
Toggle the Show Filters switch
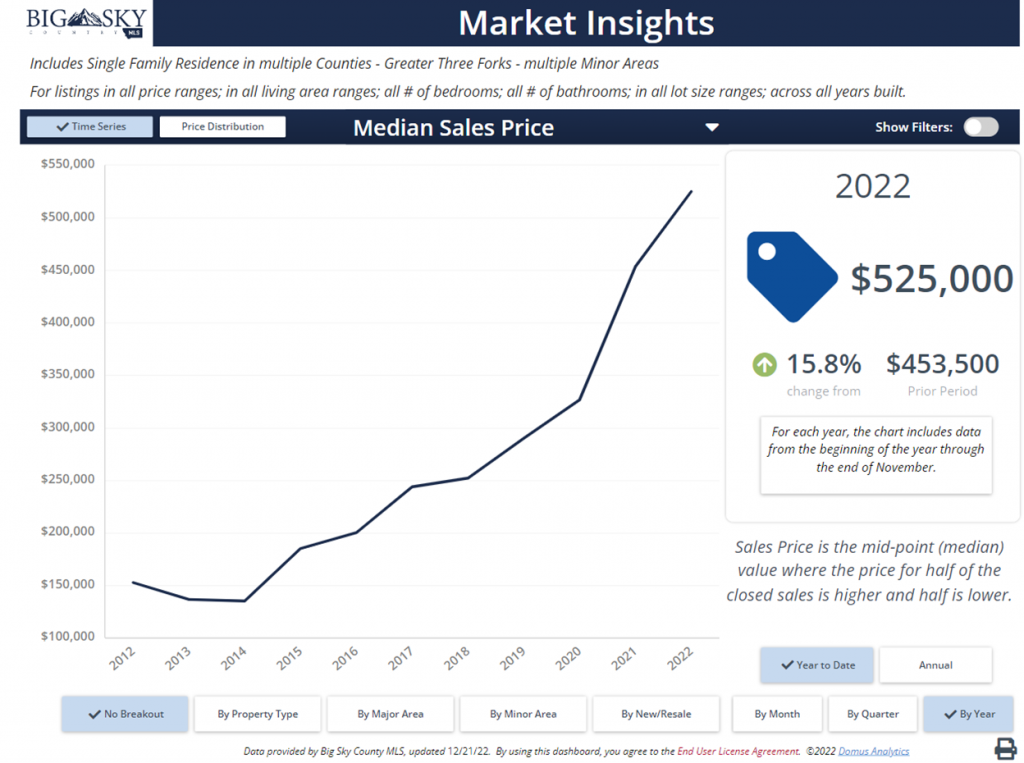(981, 127)
